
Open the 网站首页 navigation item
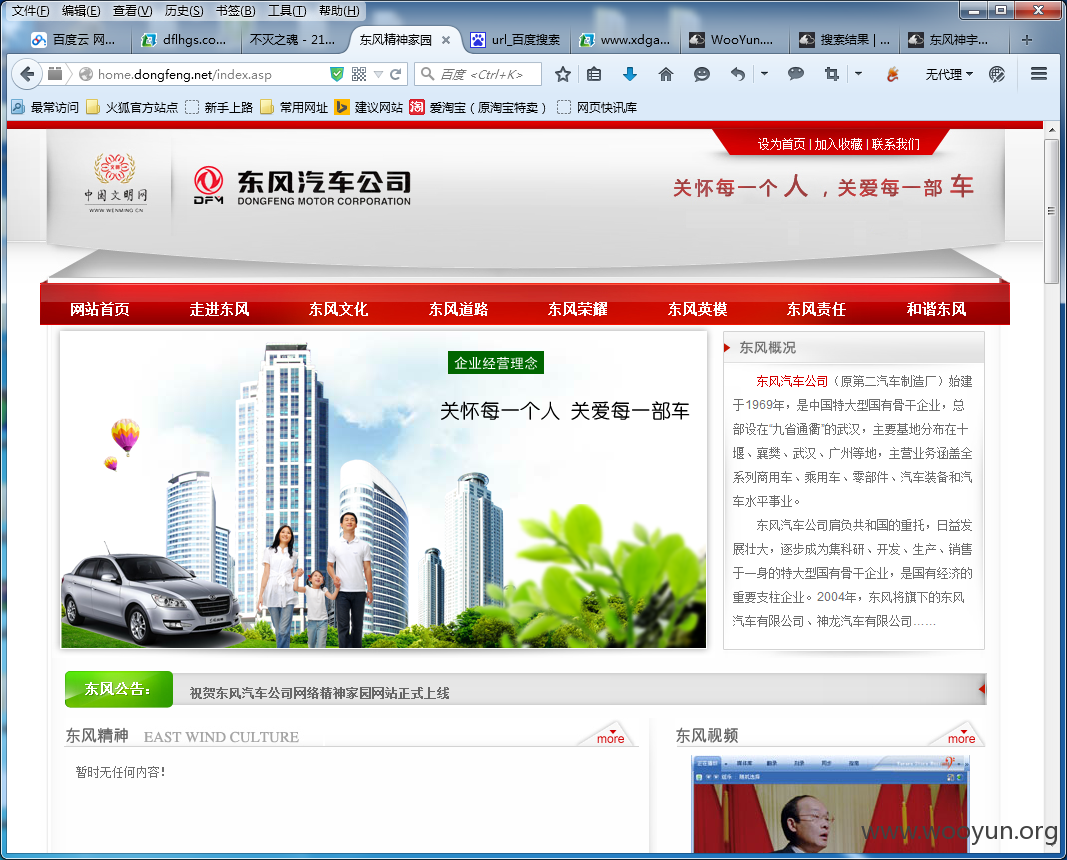pyautogui.click(x=100, y=309)
